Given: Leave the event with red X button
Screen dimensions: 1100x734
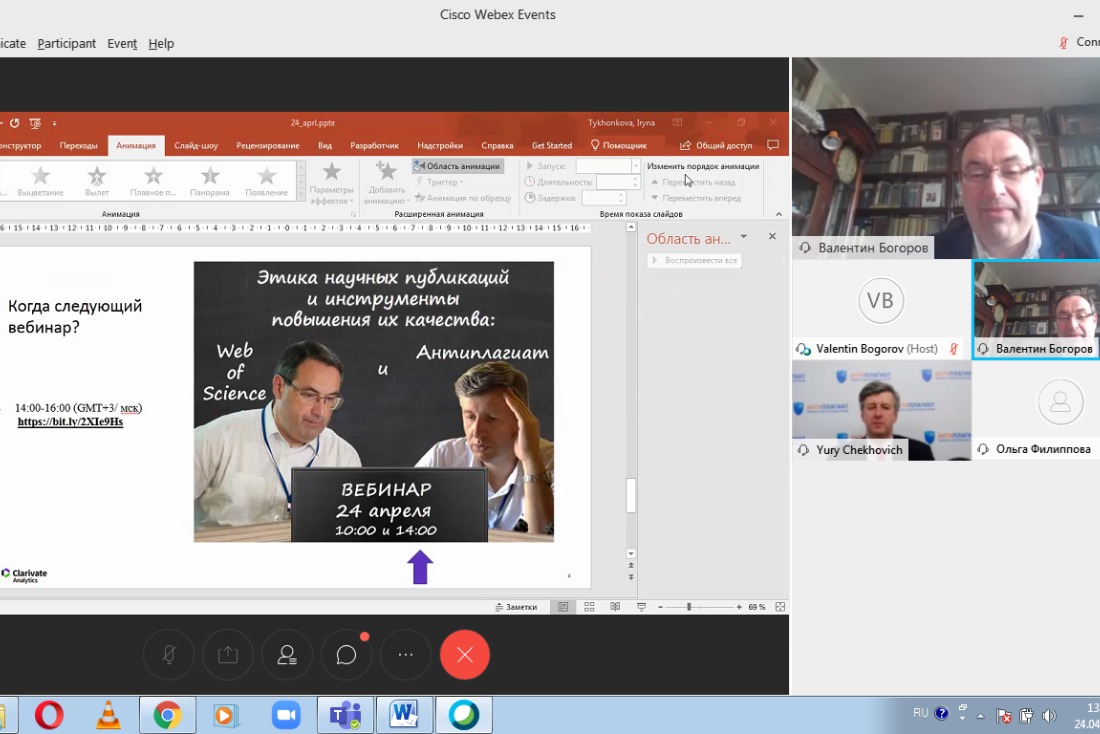Looking at the screenshot, I should [465, 655].
